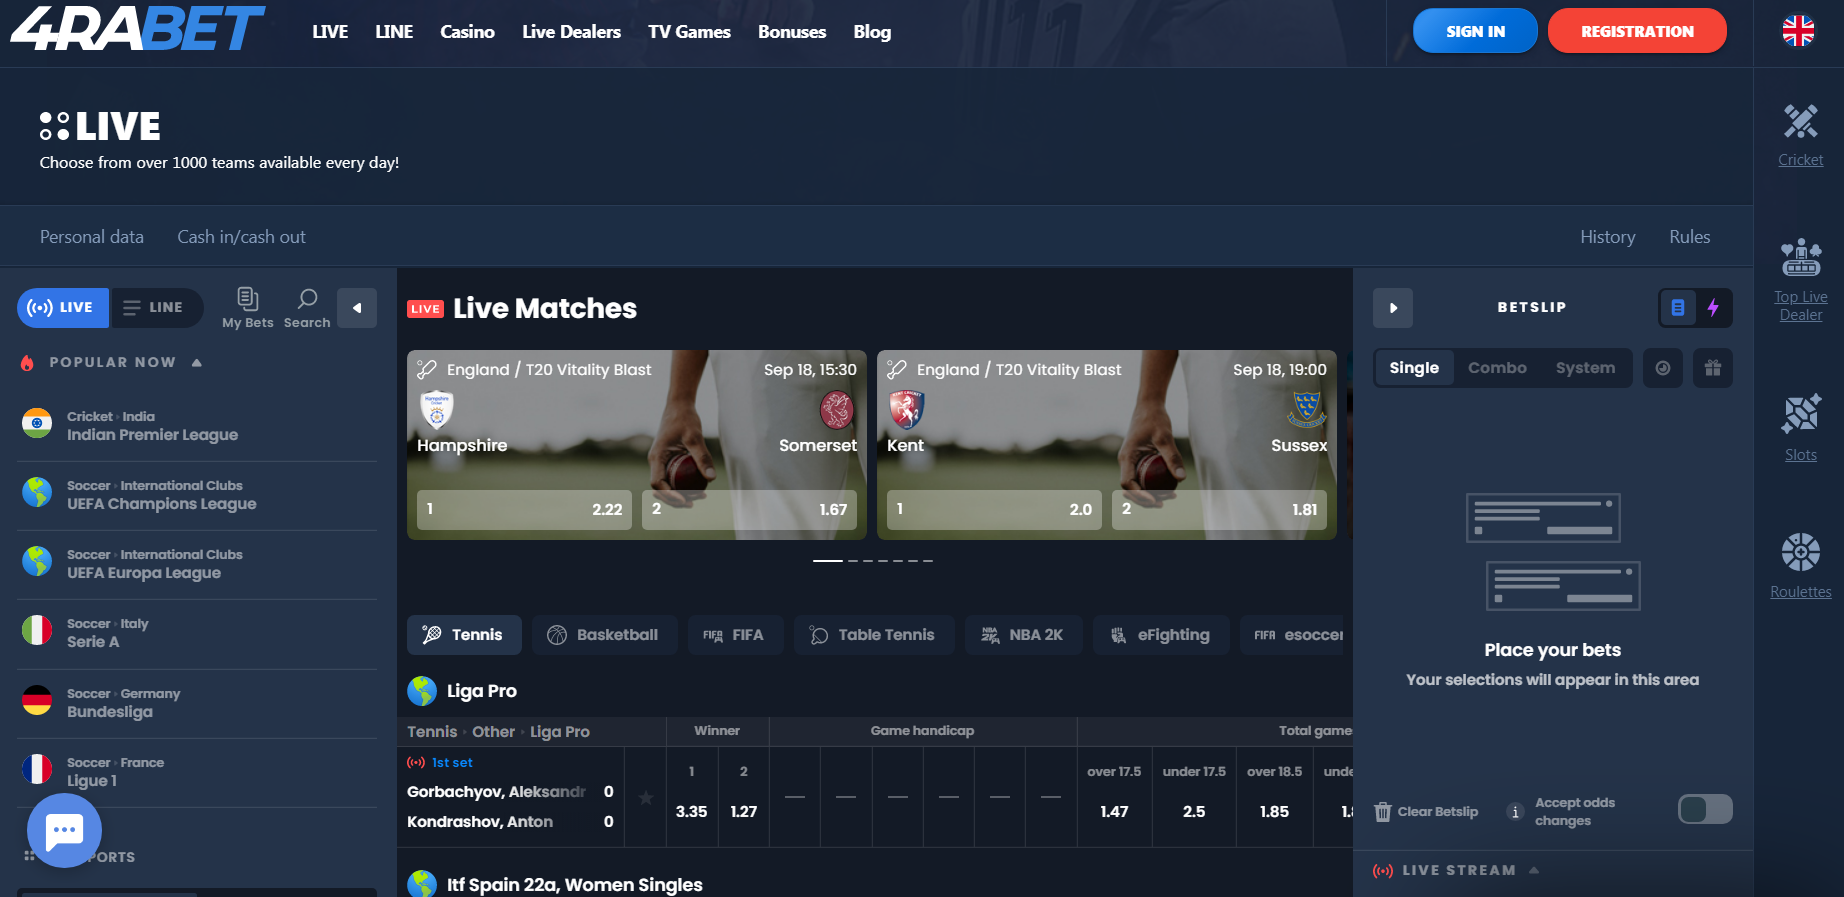This screenshot has width=1844, height=897.
Task: Open Cash in/cash out link
Action: [241, 237]
